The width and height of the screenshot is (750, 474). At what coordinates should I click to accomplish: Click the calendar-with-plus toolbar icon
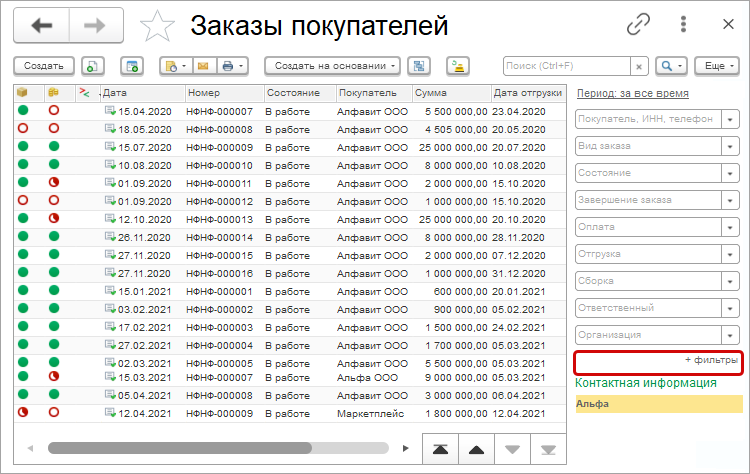132,66
